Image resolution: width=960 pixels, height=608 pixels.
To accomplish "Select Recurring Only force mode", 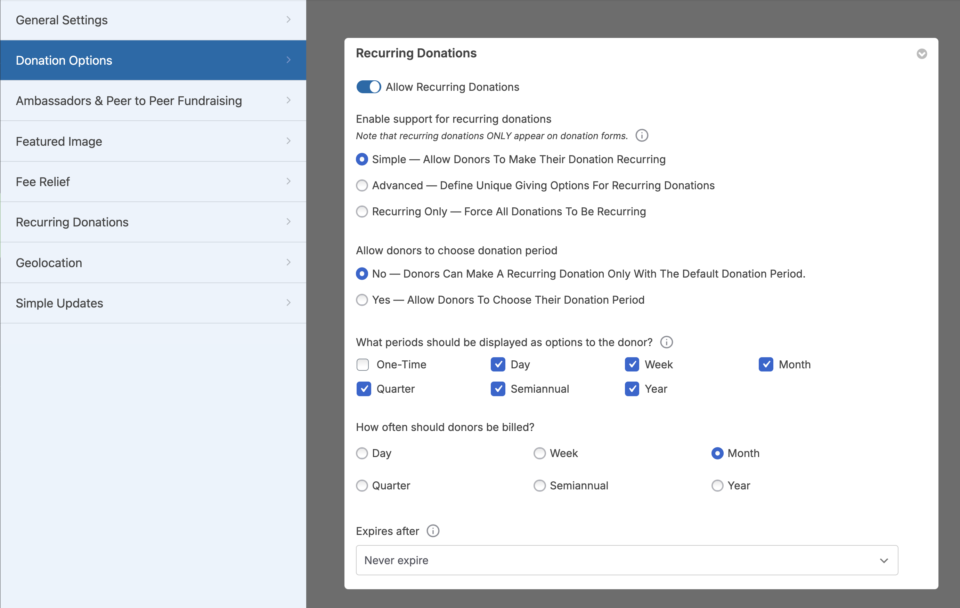I will coord(362,211).
